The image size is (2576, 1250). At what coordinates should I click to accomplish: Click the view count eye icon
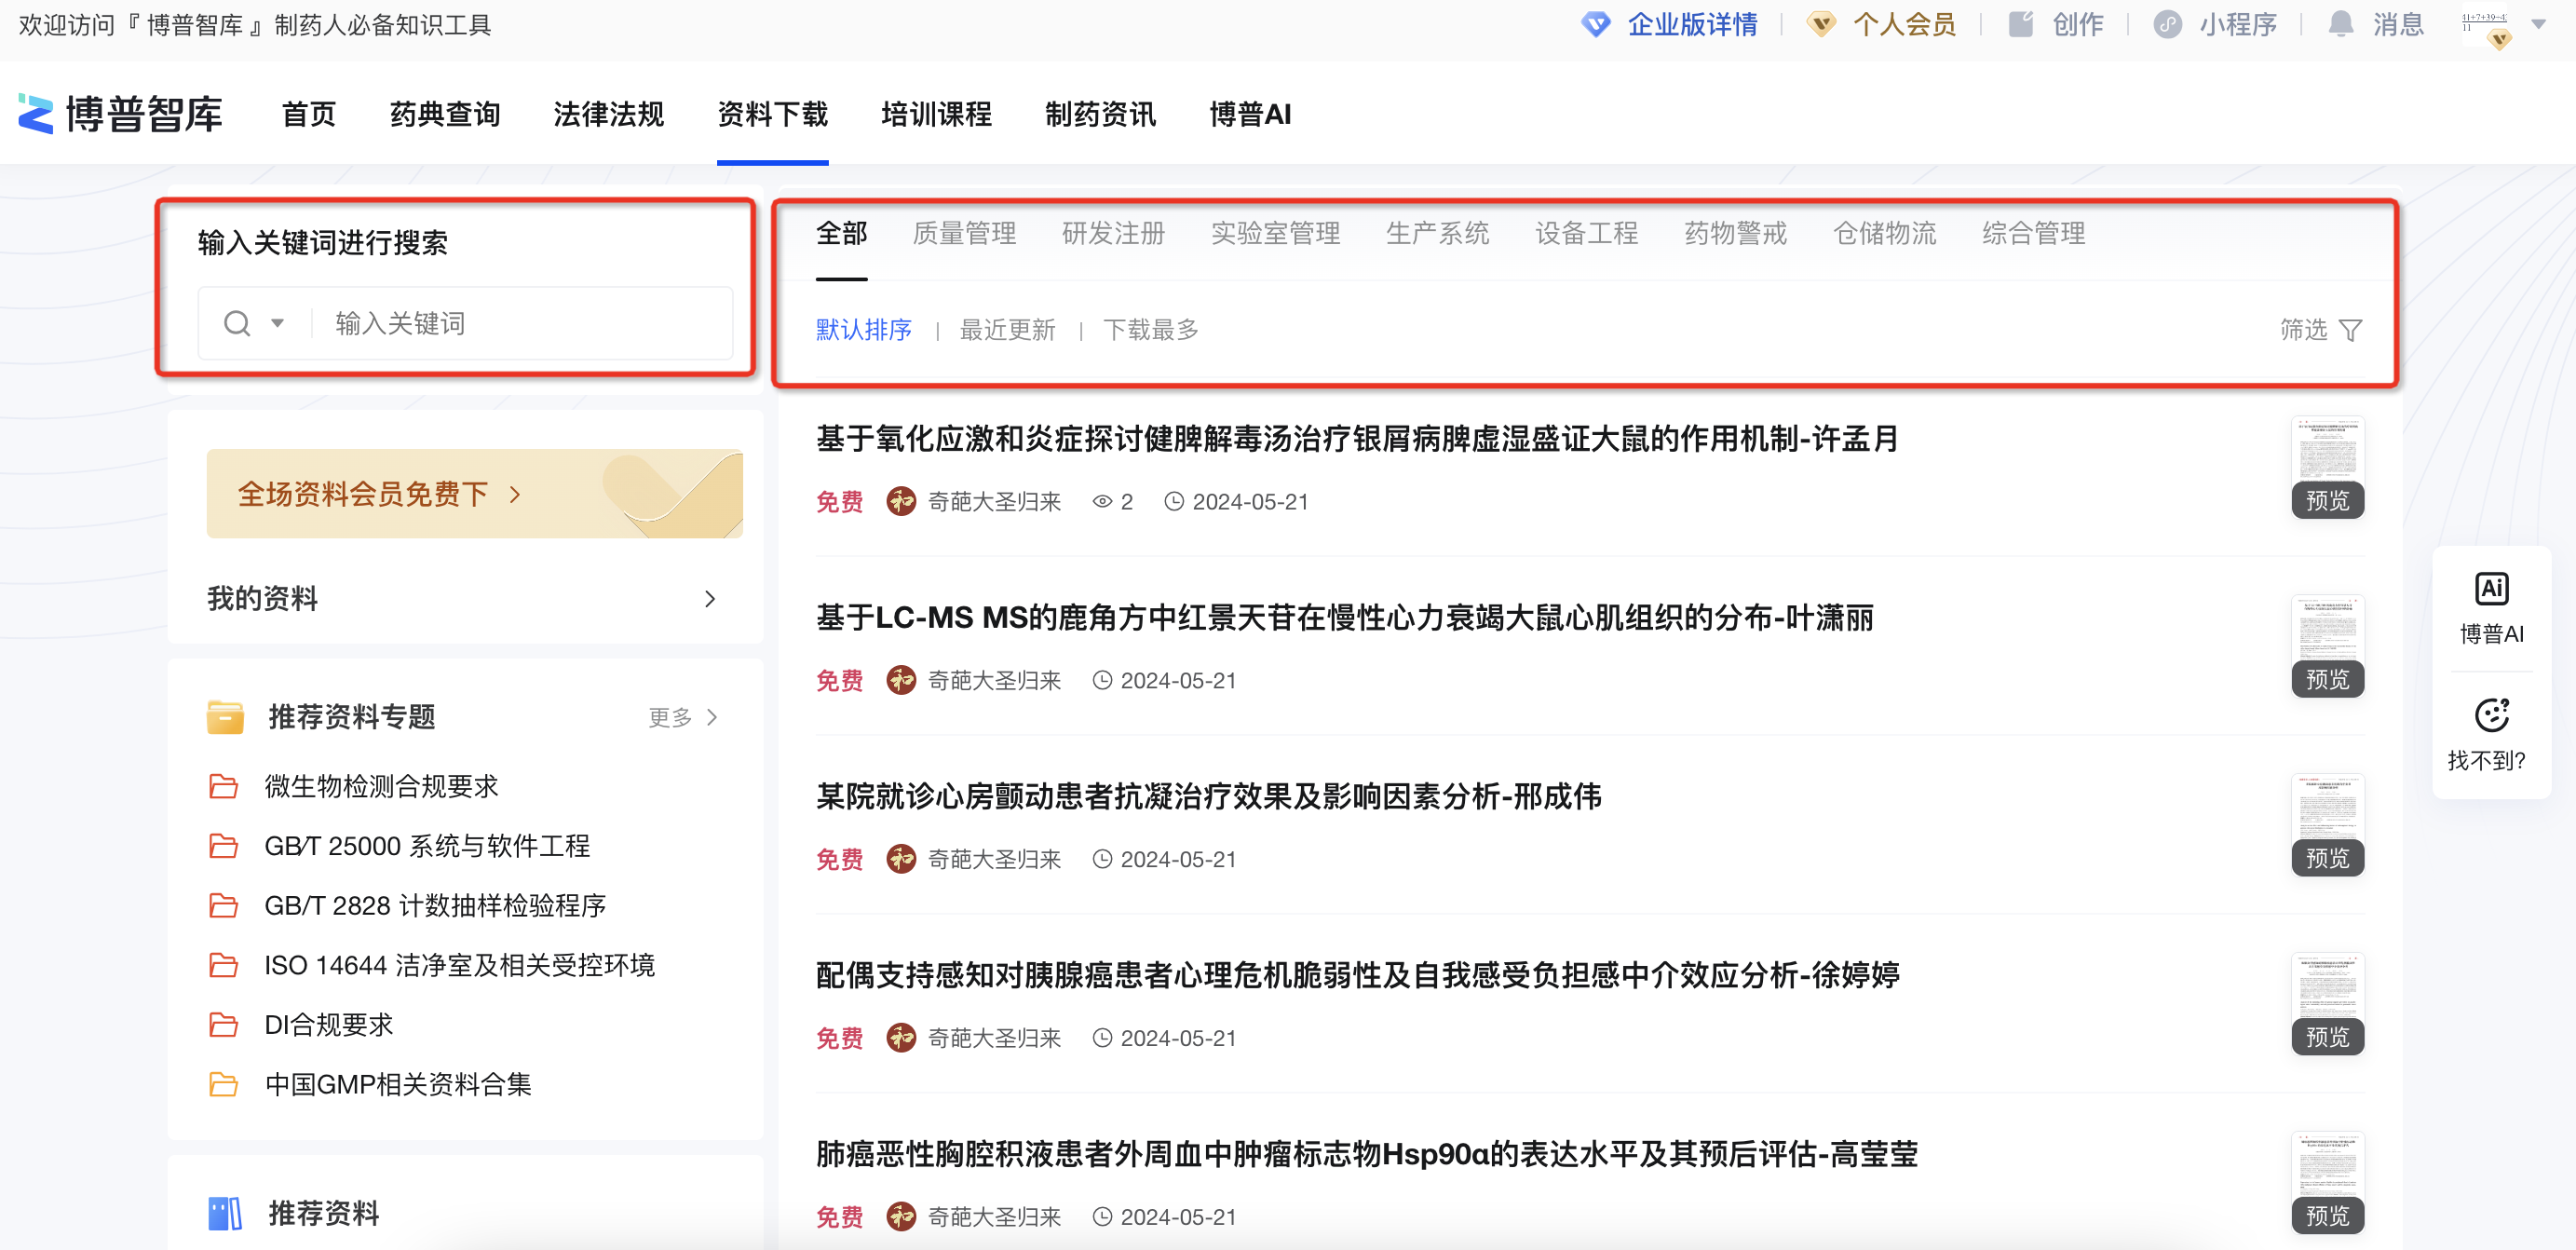point(1102,502)
